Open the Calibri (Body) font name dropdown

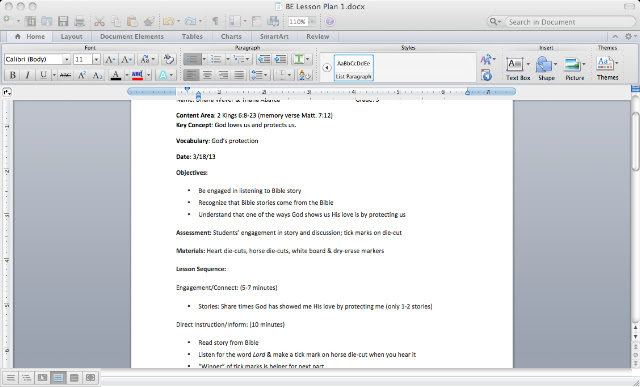tap(66, 60)
